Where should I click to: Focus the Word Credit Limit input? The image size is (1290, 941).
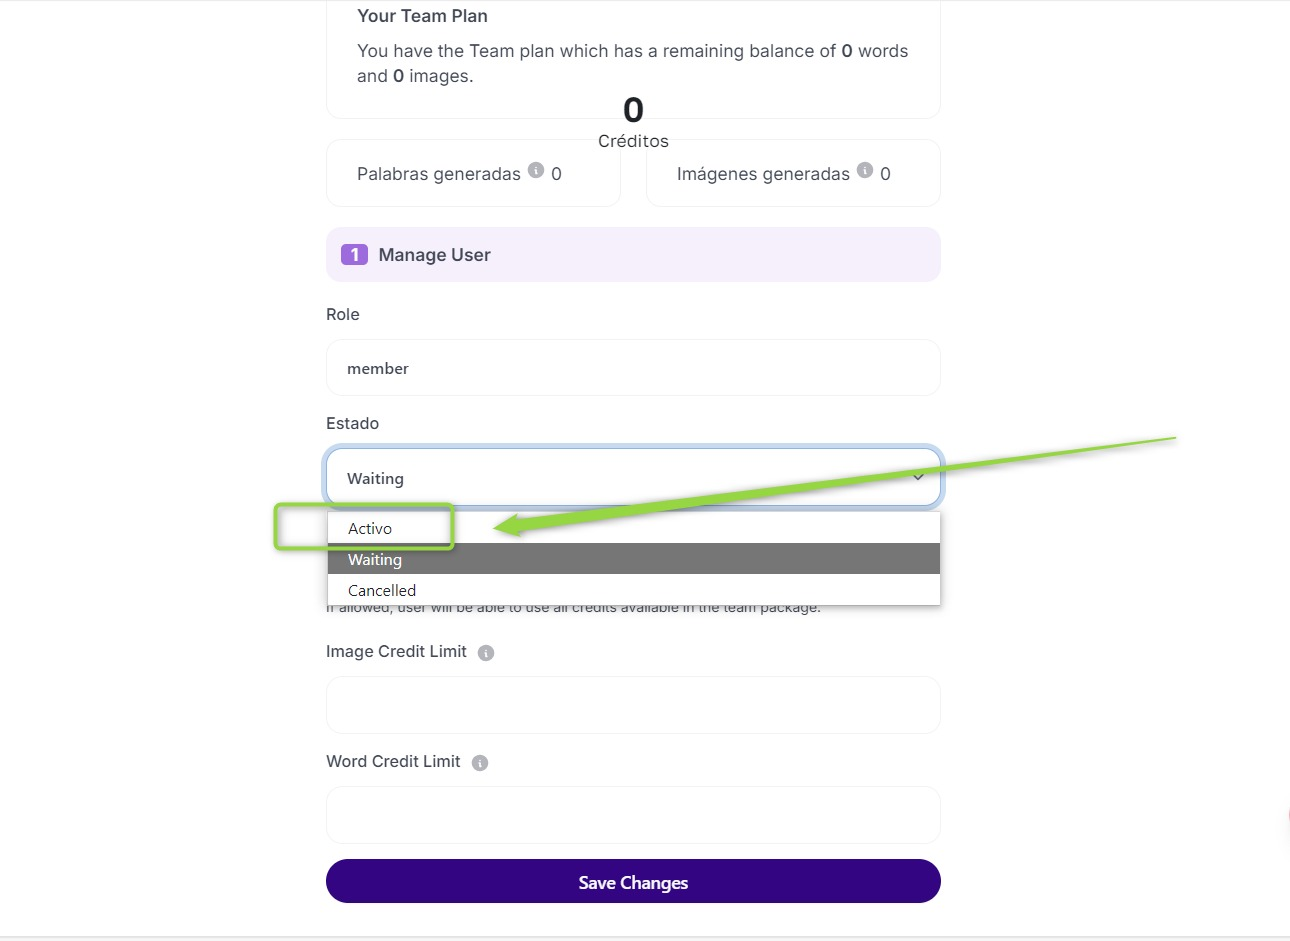[x=633, y=815]
